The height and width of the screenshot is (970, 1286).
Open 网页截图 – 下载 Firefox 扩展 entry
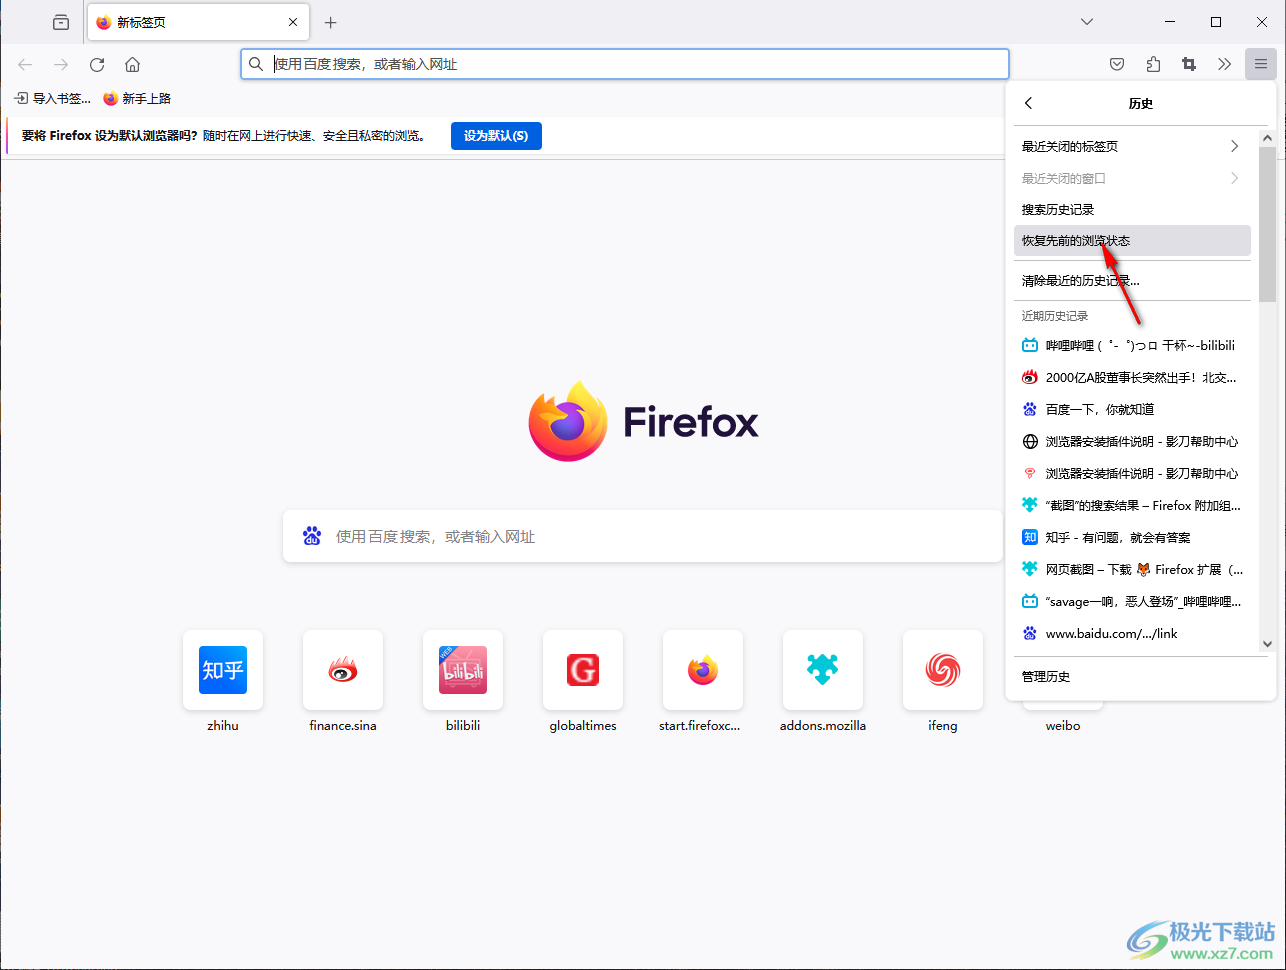pyautogui.click(x=1132, y=569)
